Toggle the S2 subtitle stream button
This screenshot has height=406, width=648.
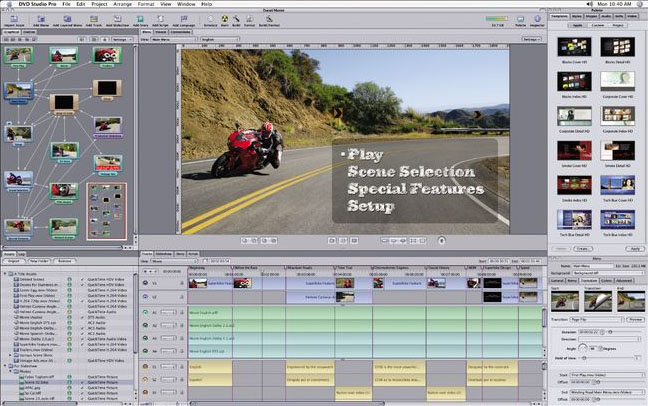tap(145, 379)
